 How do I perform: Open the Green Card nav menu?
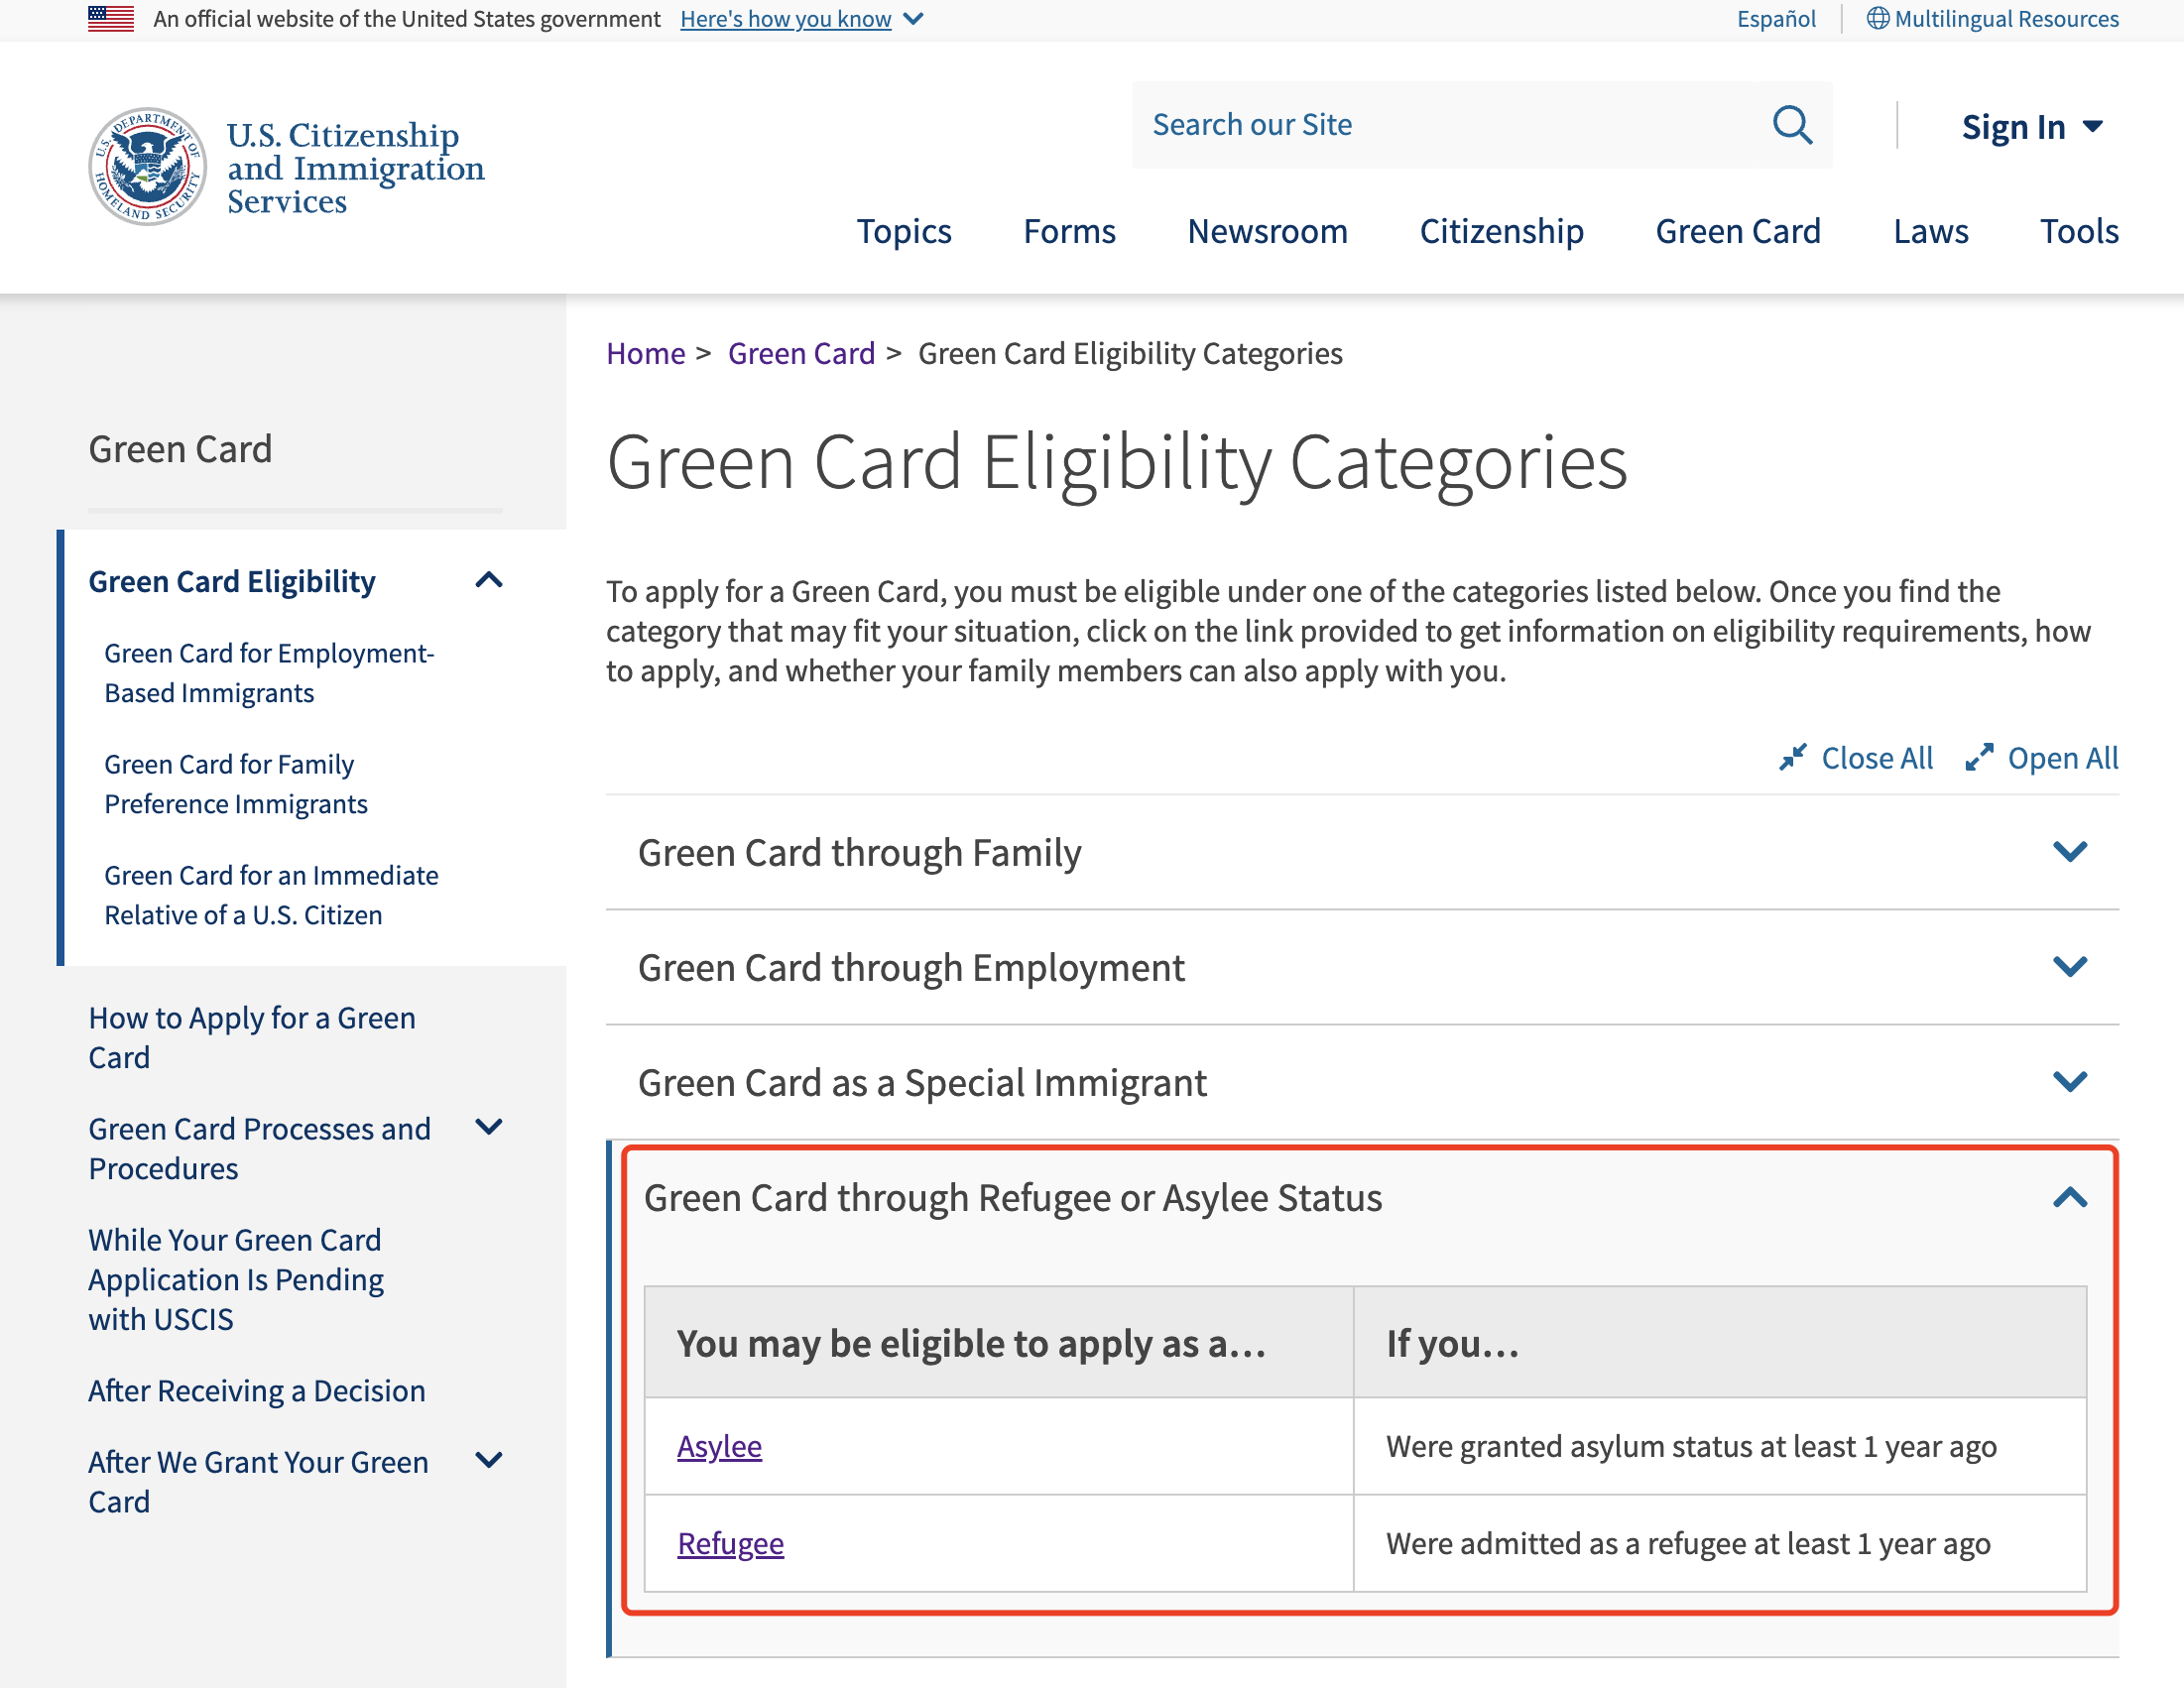coord(1738,231)
